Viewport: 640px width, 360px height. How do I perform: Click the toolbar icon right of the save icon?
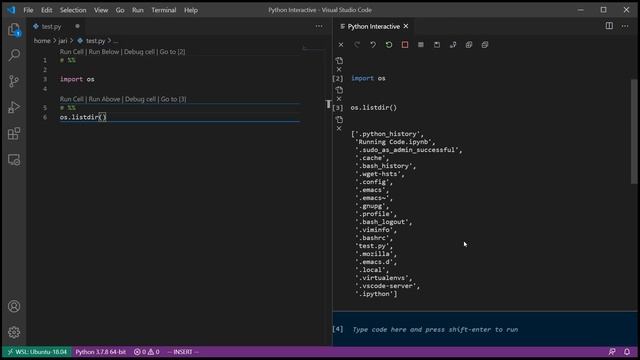click(x=453, y=45)
